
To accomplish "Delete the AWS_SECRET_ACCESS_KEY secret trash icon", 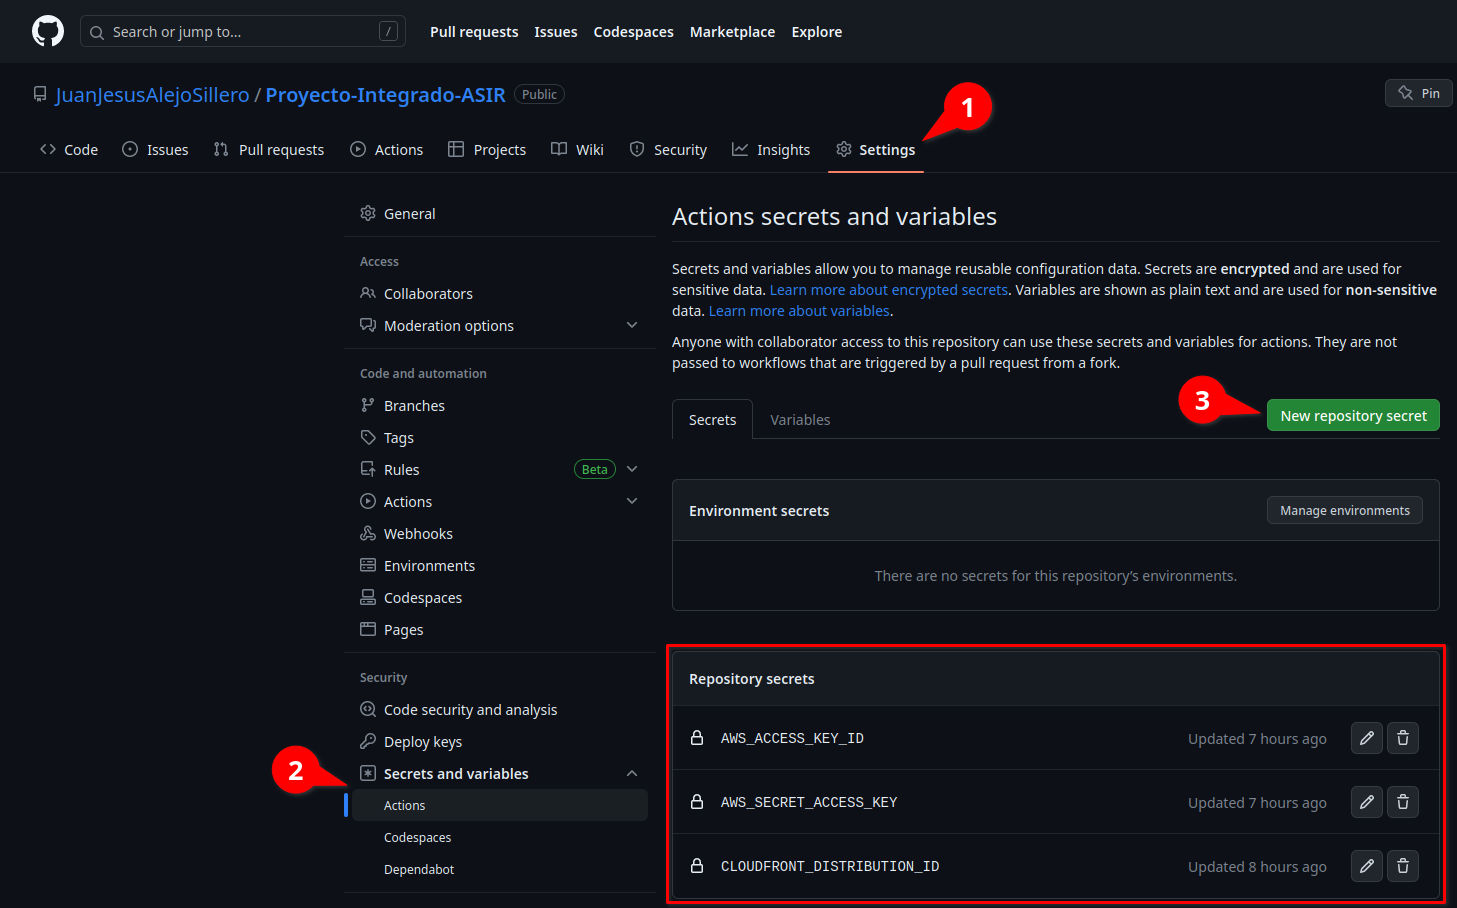I will [x=1403, y=802].
